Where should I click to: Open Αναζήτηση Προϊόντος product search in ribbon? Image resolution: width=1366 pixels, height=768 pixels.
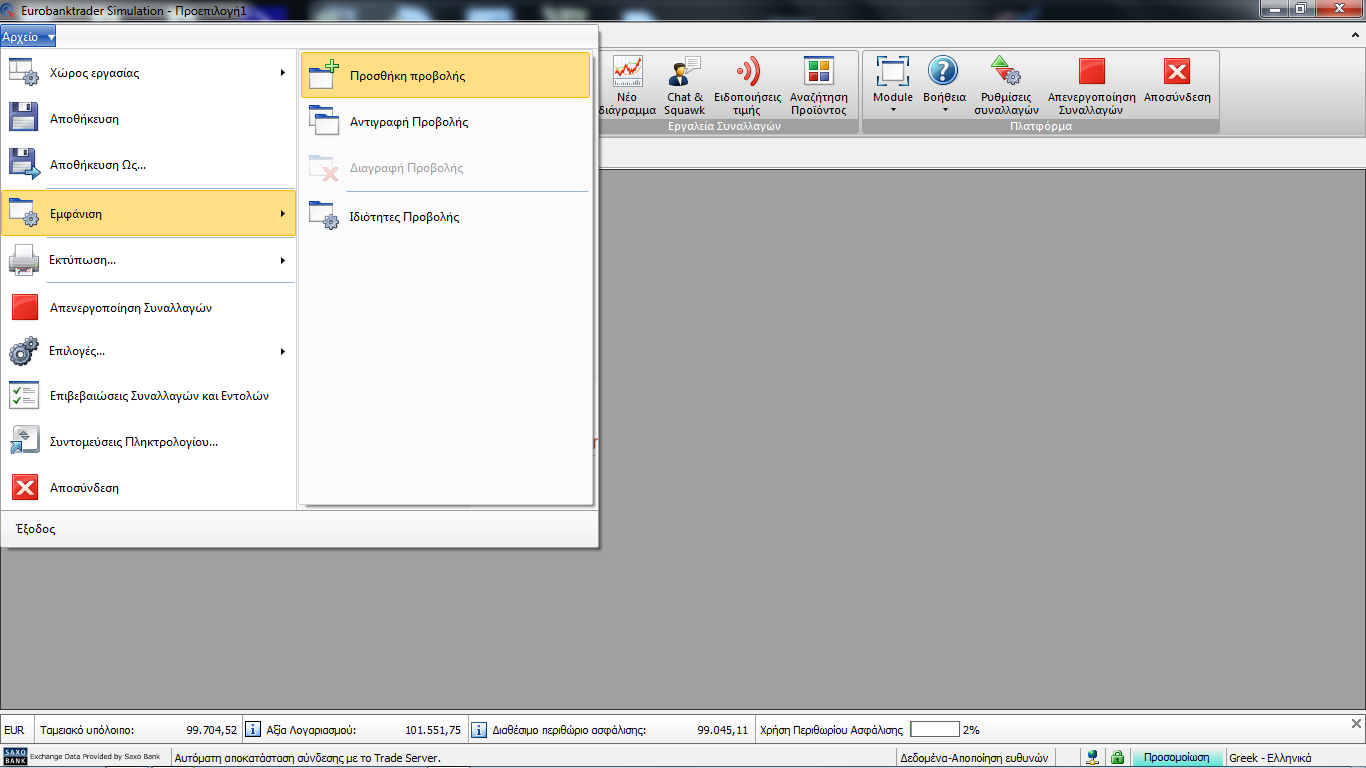(x=819, y=86)
